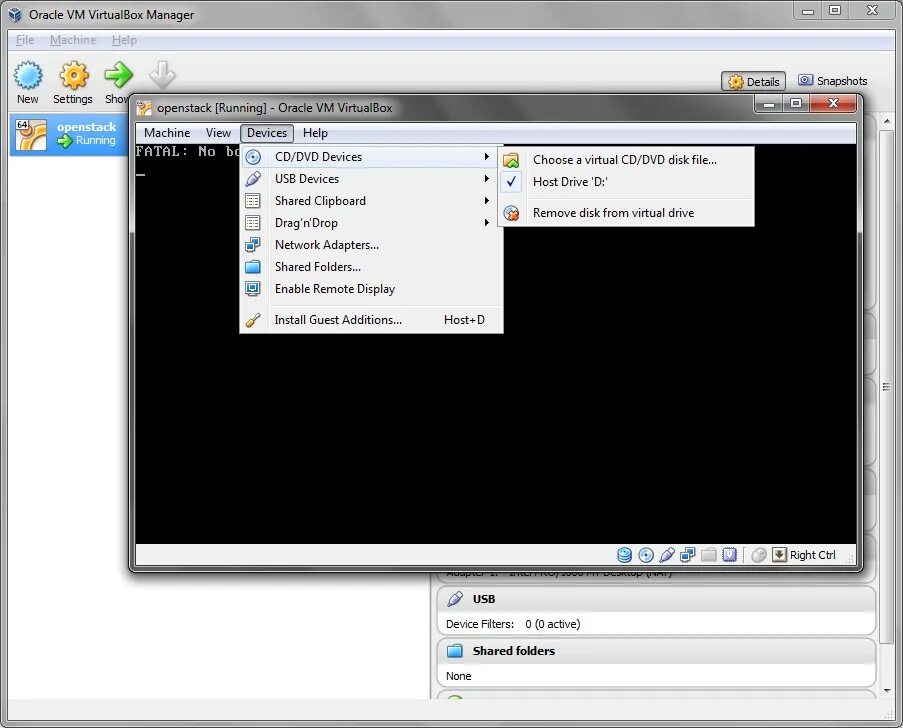Click the Enable Remote Display monitor icon

[x=253, y=289]
